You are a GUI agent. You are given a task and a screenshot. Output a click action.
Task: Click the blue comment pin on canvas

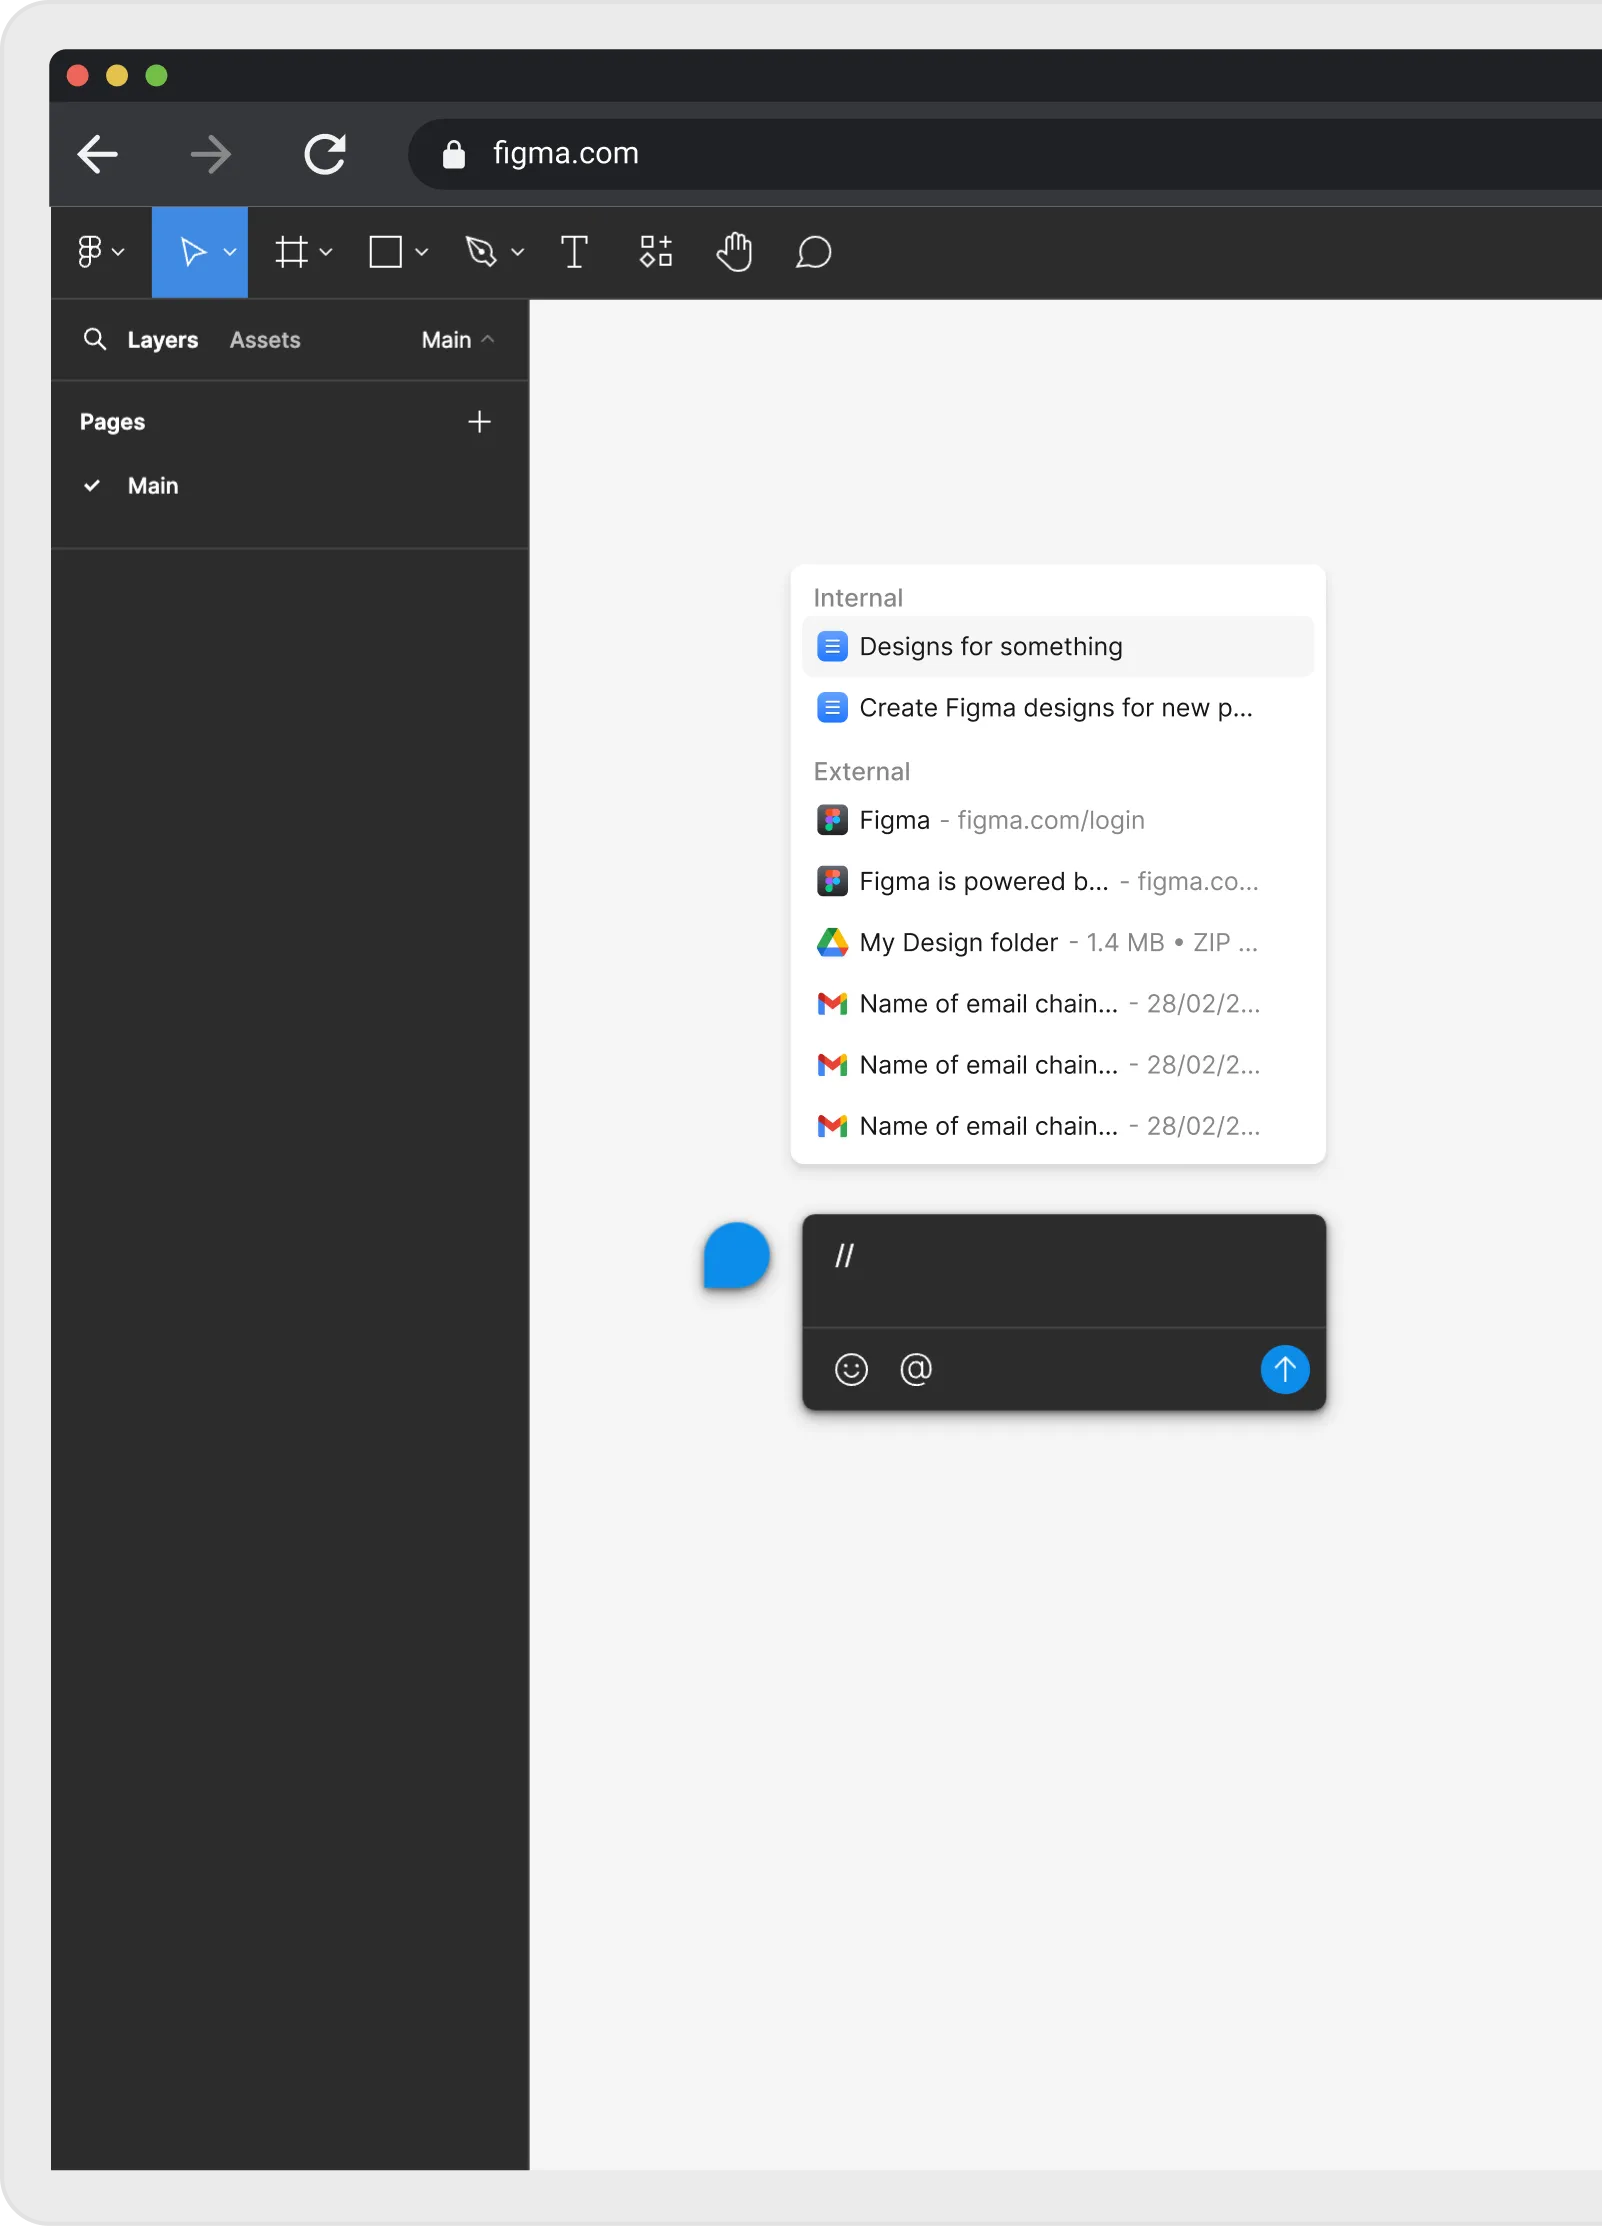(737, 1256)
